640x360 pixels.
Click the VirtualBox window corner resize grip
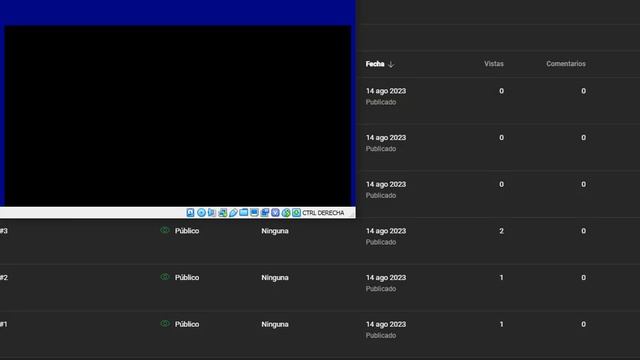pyautogui.click(x=351, y=213)
